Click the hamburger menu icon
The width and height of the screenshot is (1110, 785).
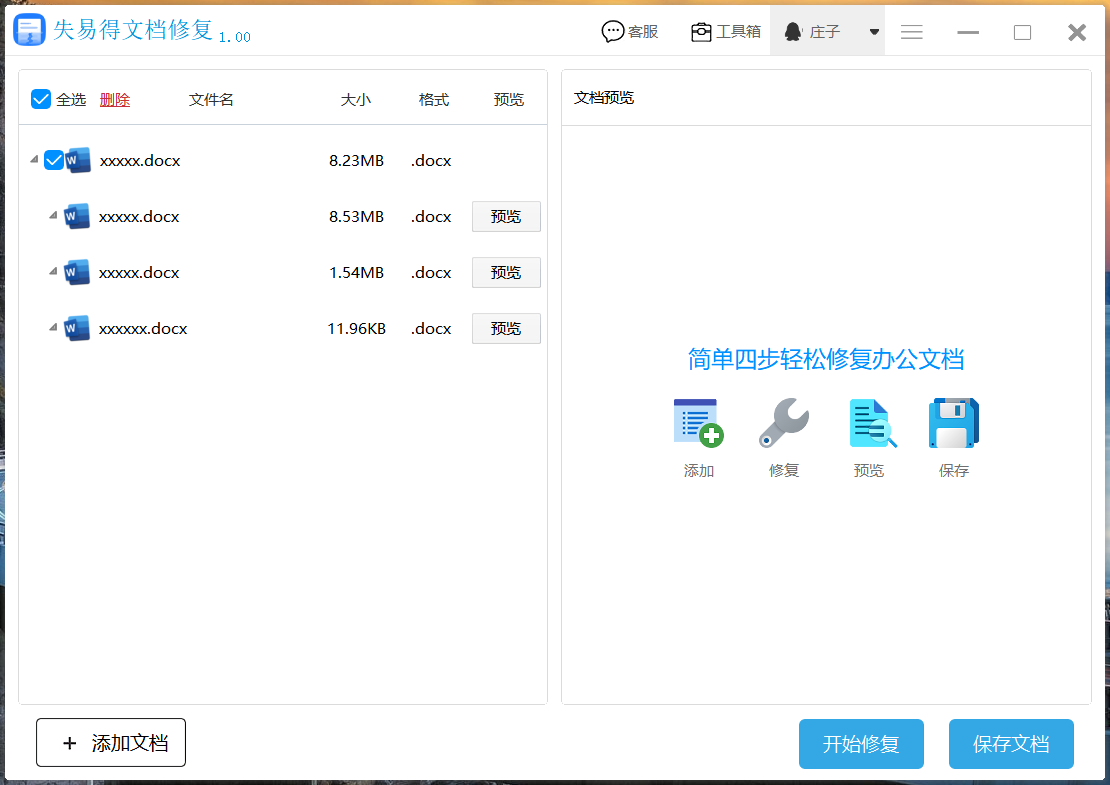click(x=911, y=32)
